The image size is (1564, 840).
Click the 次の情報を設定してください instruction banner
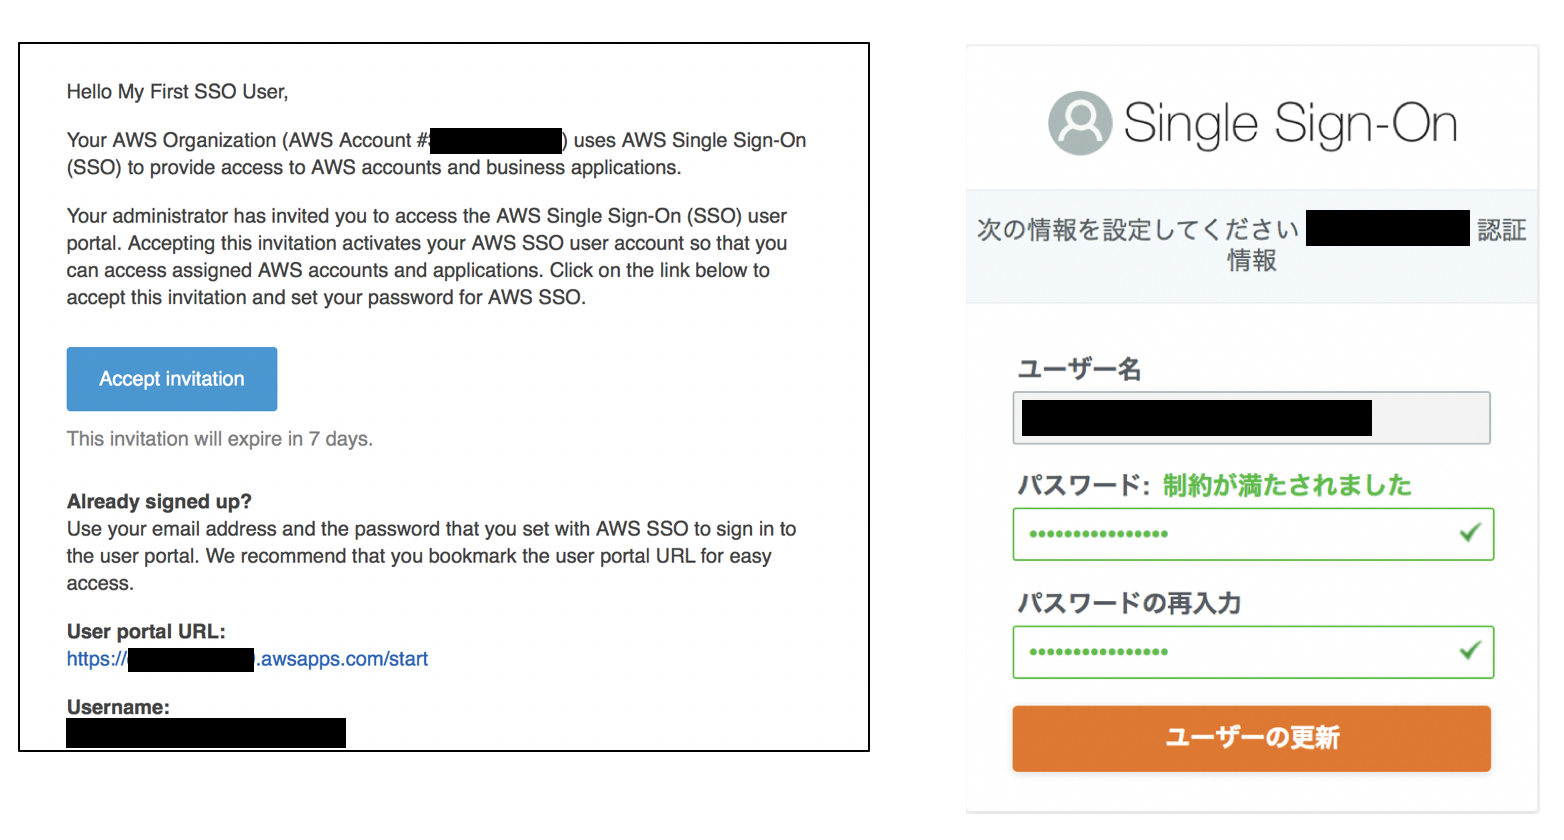coord(1138,231)
